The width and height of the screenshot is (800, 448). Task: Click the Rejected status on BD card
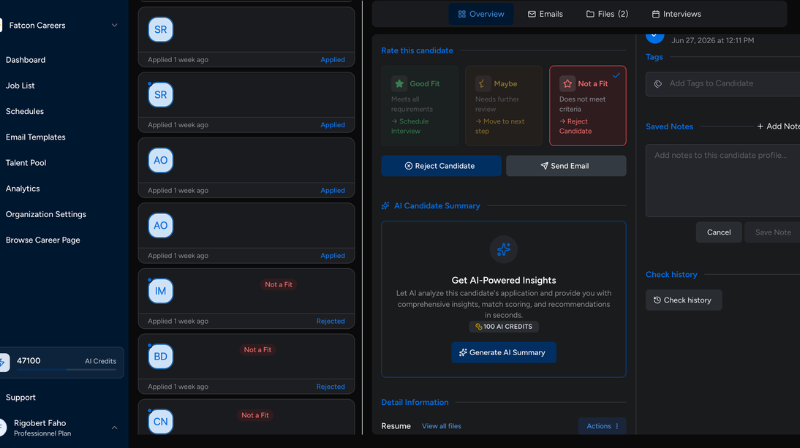coord(330,386)
